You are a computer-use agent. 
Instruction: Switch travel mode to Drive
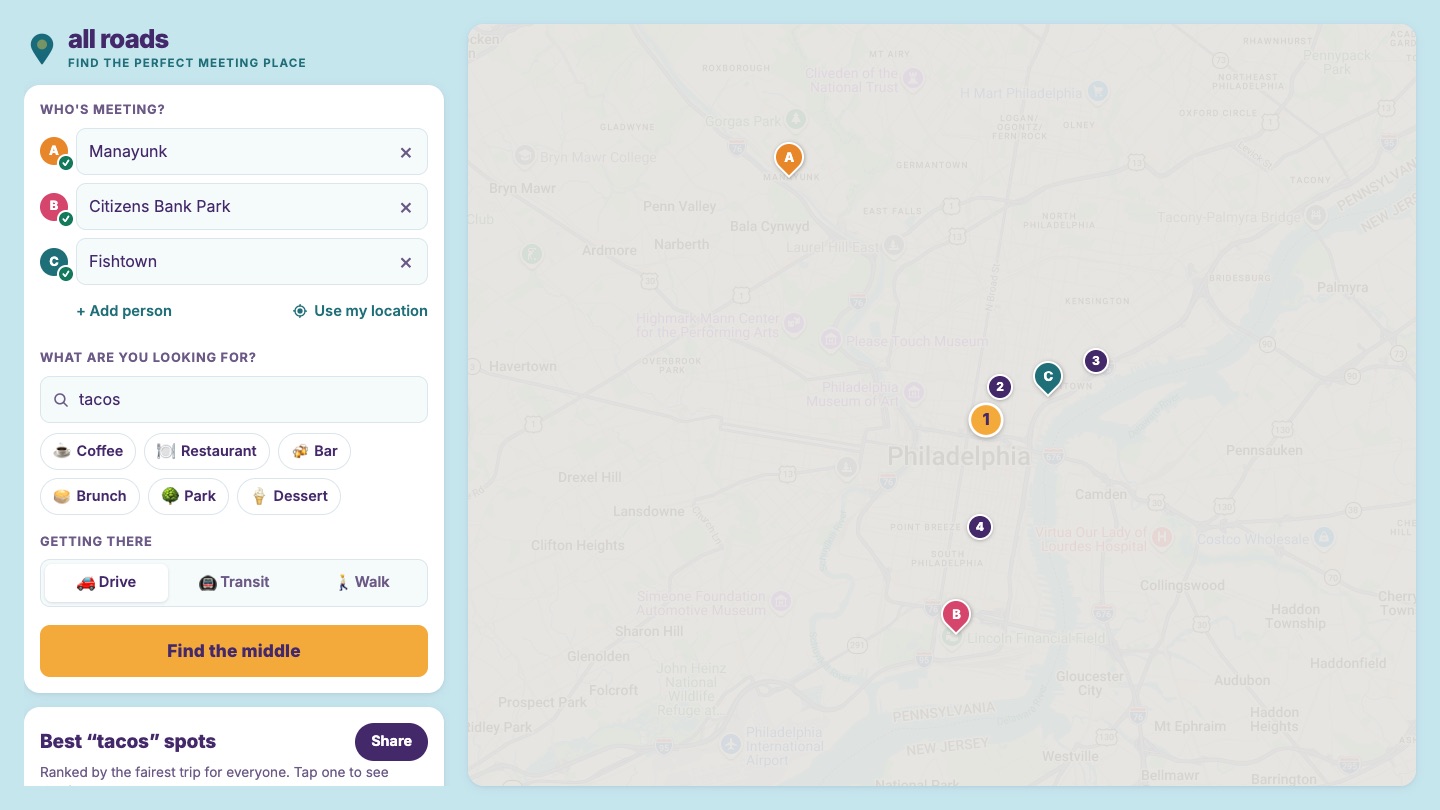click(106, 583)
